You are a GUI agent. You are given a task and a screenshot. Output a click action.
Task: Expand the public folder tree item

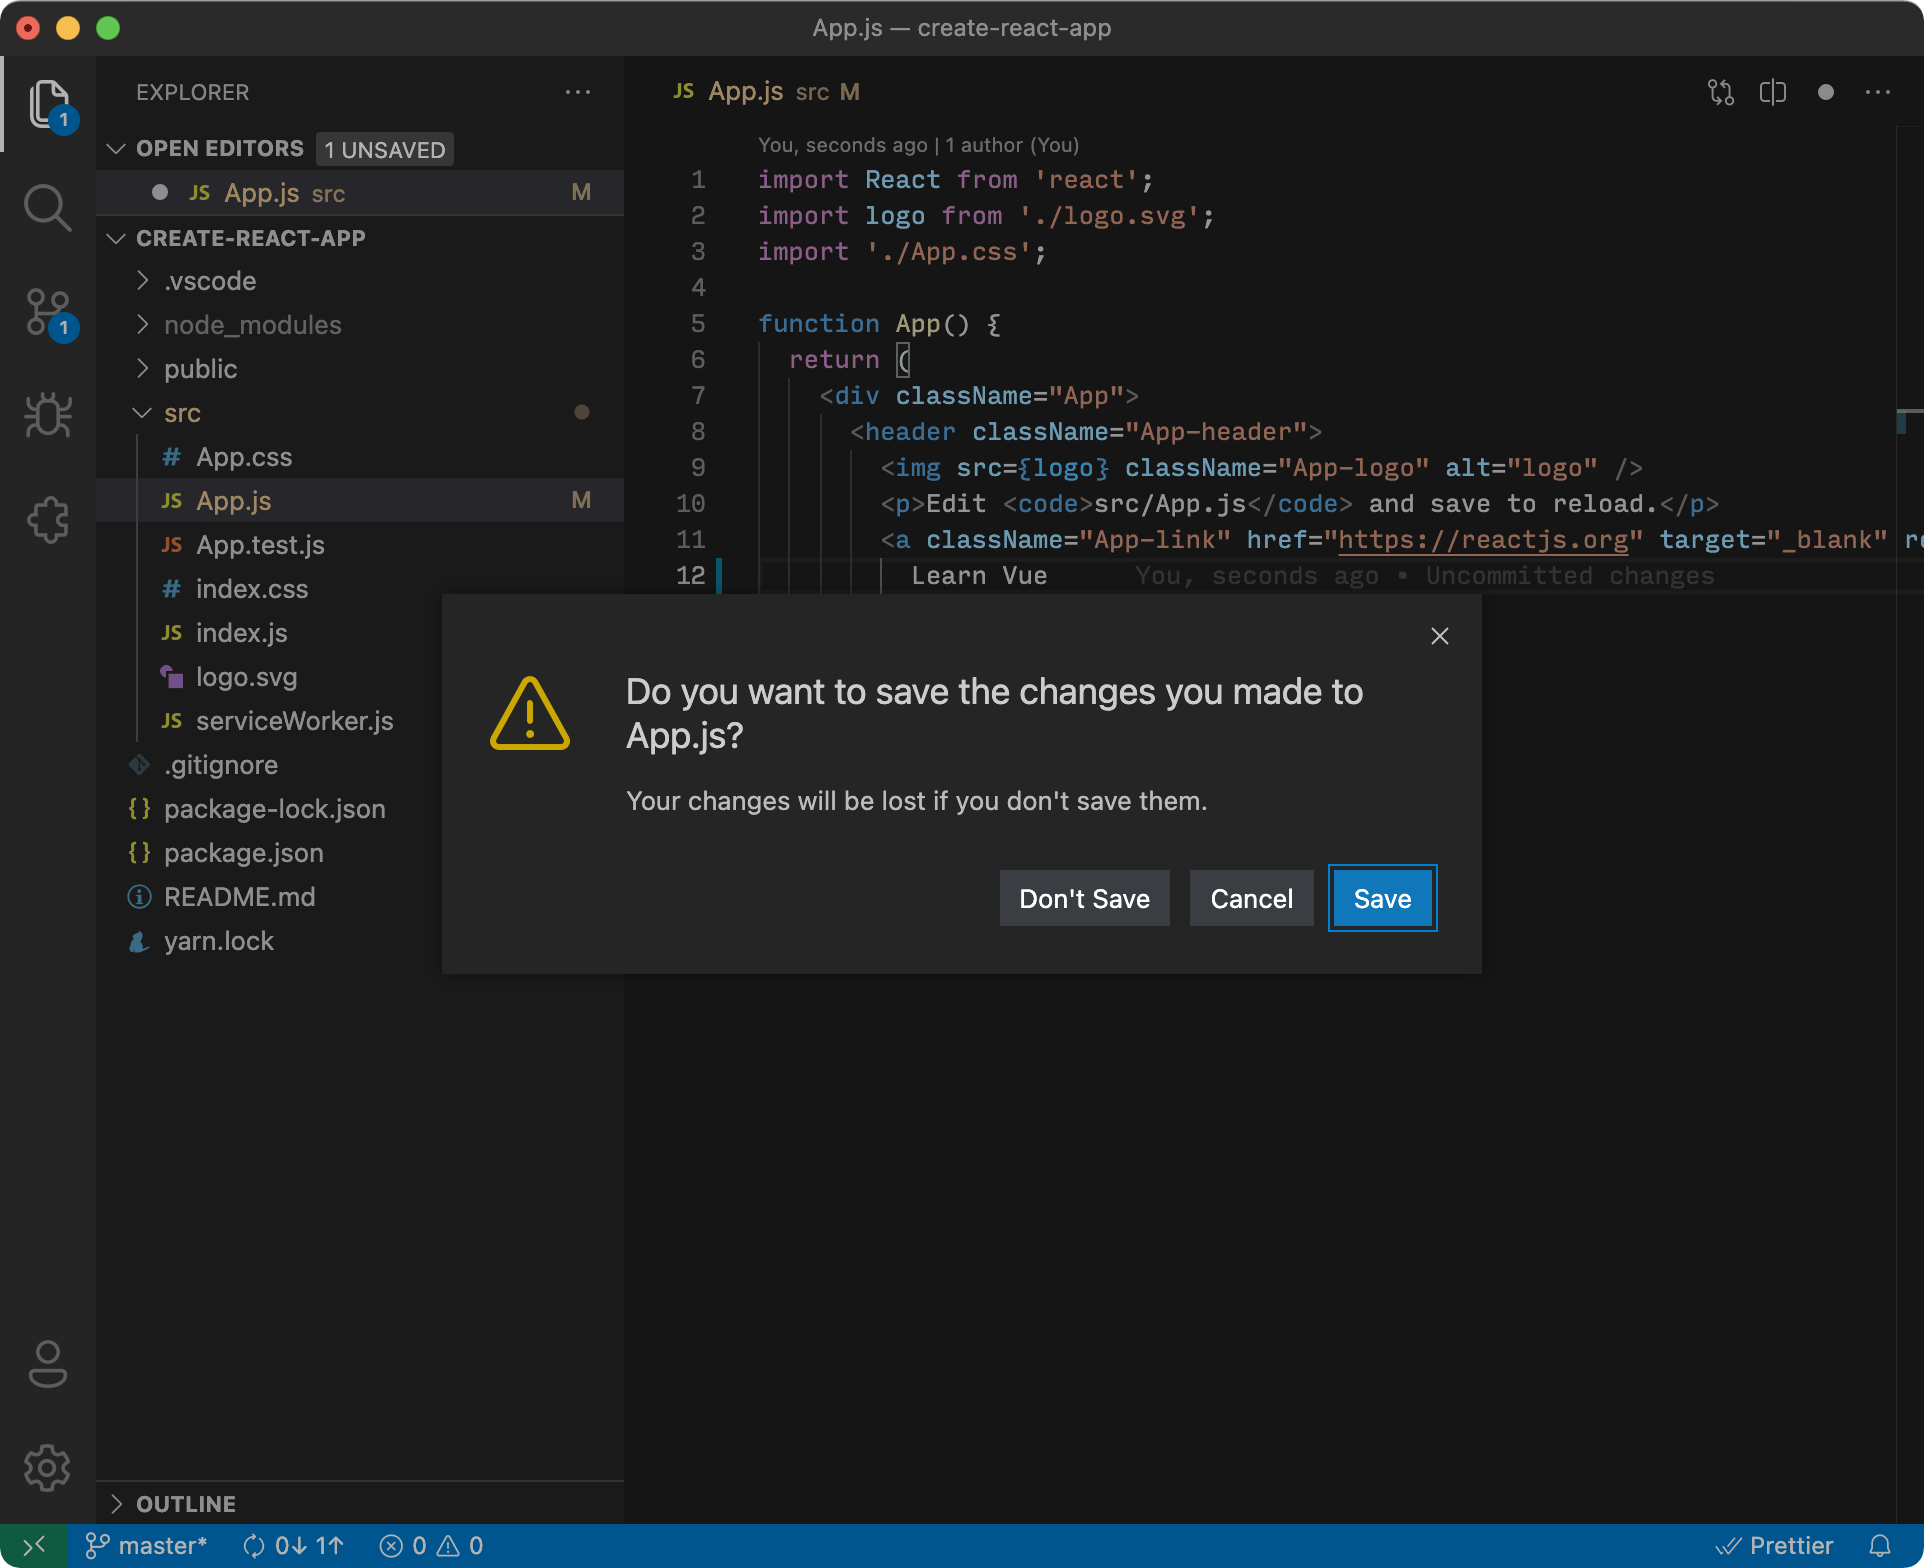[x=200, y=368]
